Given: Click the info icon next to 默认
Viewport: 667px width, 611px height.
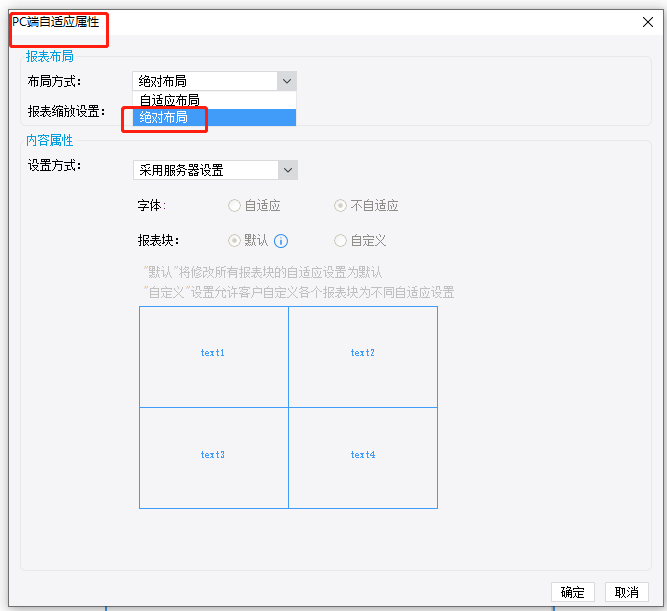Looking at the screenshot, I should (x=281, y=241).
